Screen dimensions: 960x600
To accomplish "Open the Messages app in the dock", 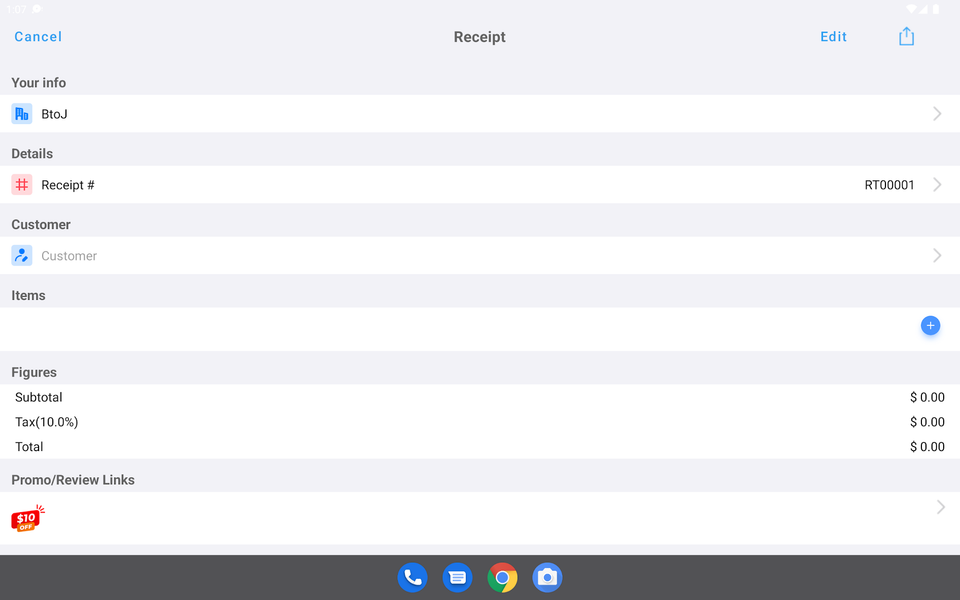I will pyautogui.click(x=457, y=577).
